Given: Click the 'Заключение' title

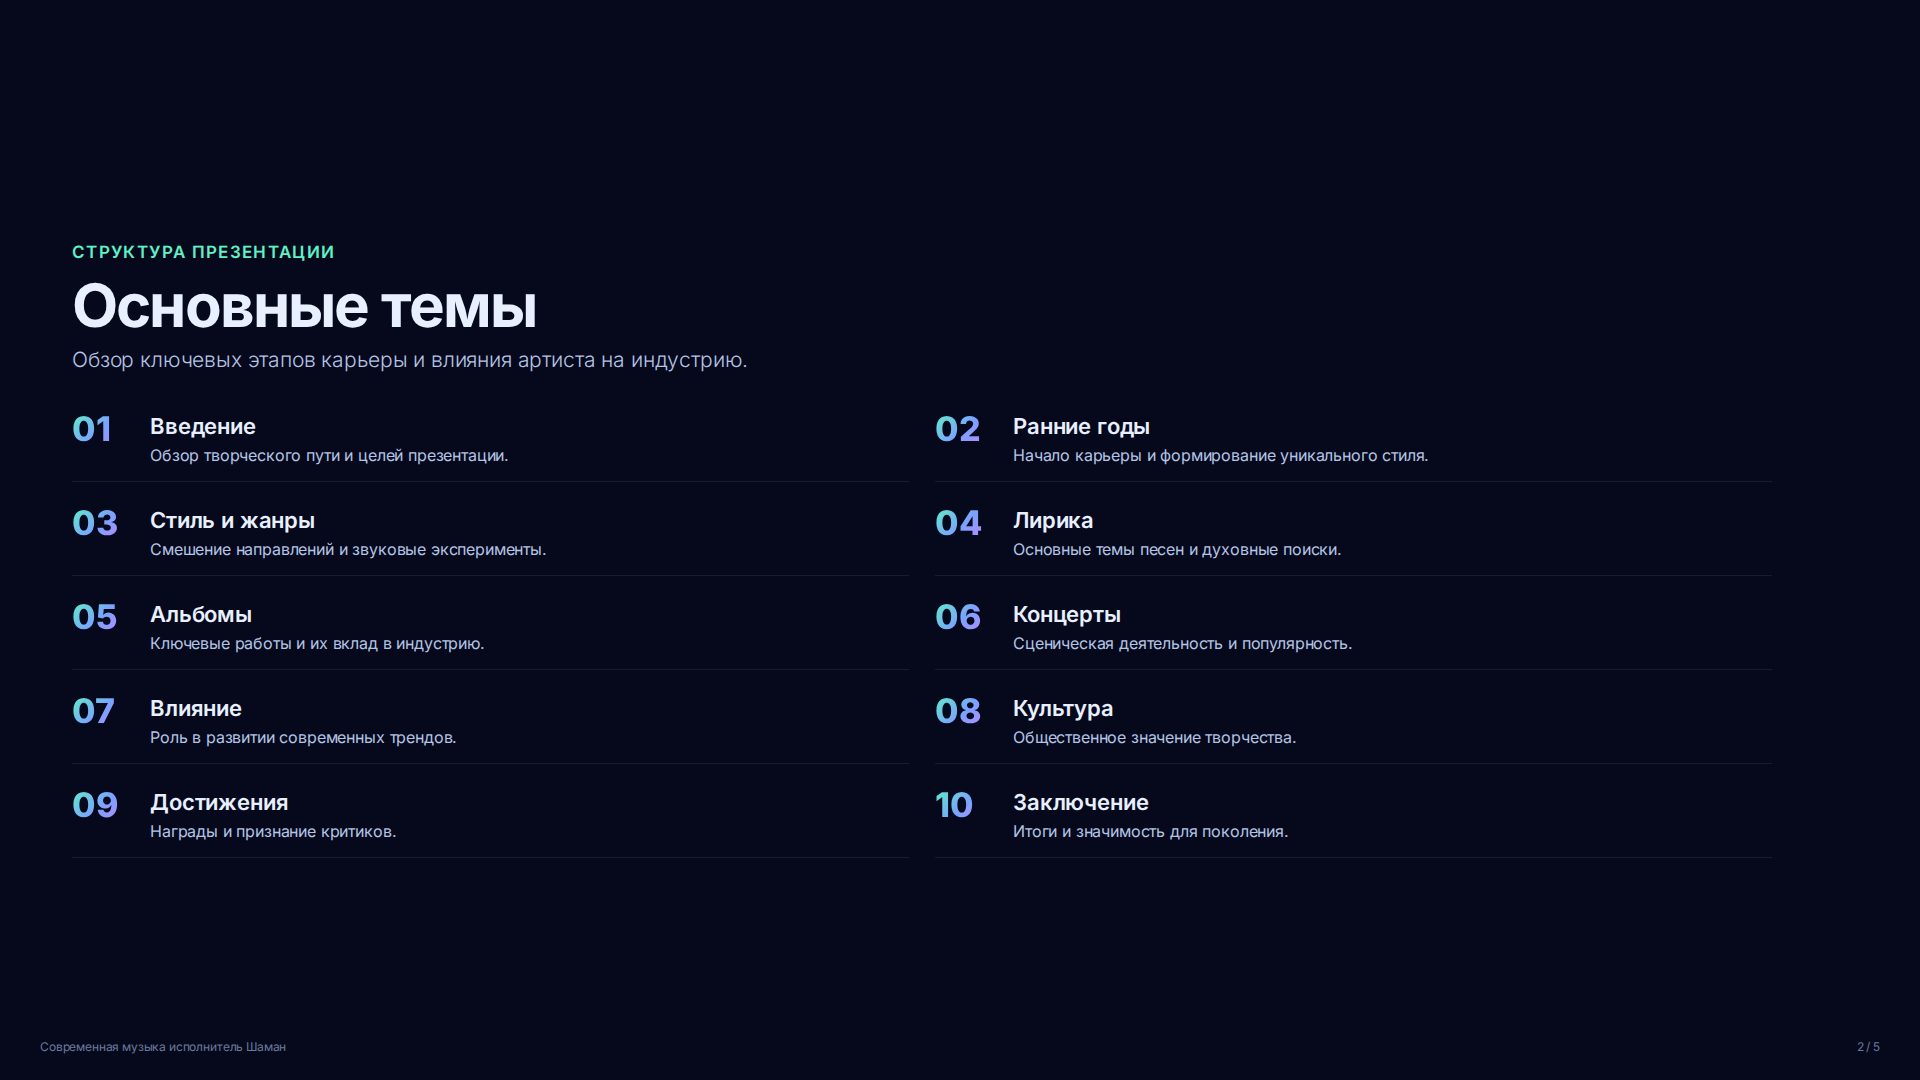Looking at the screenshot, I should [x=1081, y=803].
